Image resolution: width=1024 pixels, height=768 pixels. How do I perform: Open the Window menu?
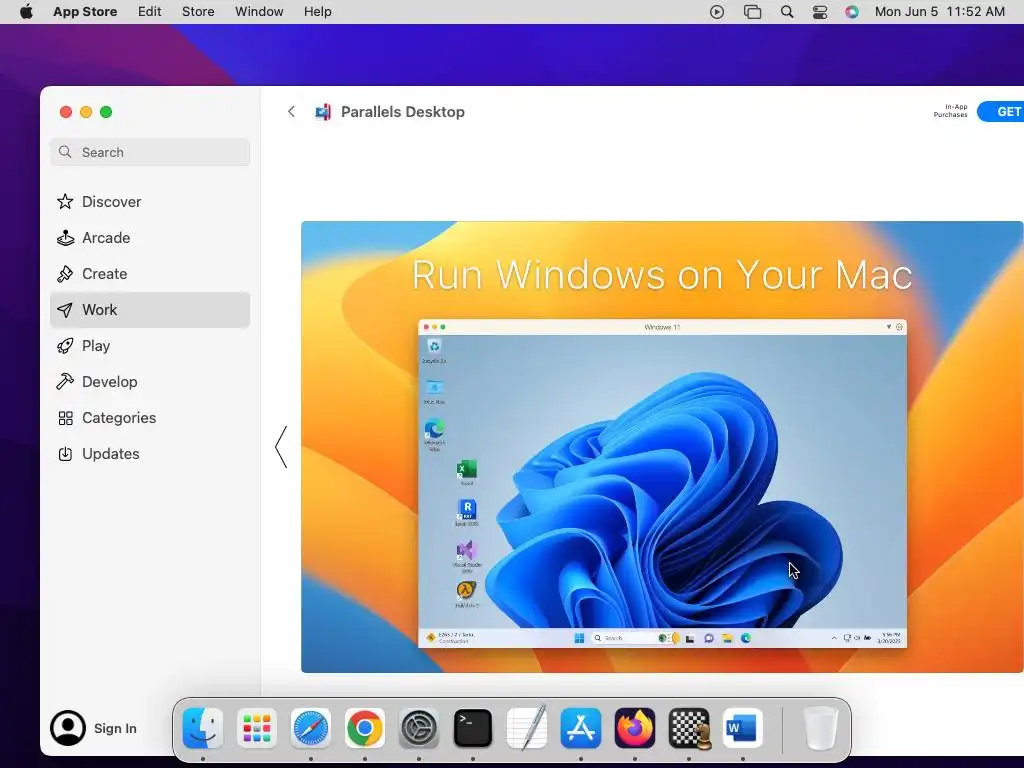tap(259, 12)
